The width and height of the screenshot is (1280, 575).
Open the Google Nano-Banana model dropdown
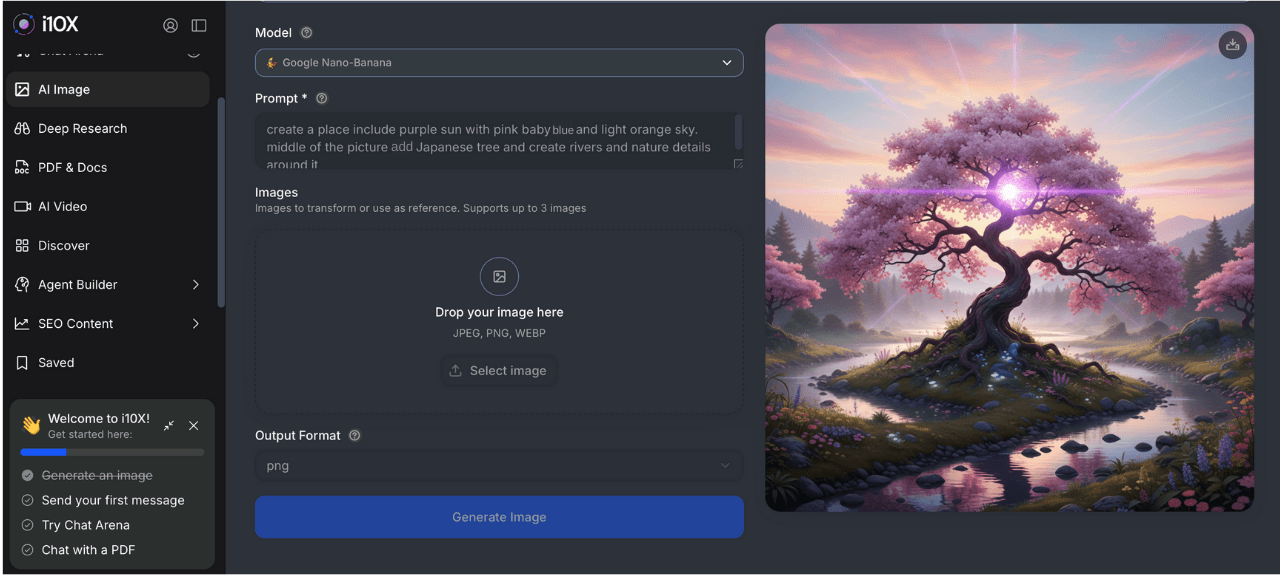[x=499, y=62]
